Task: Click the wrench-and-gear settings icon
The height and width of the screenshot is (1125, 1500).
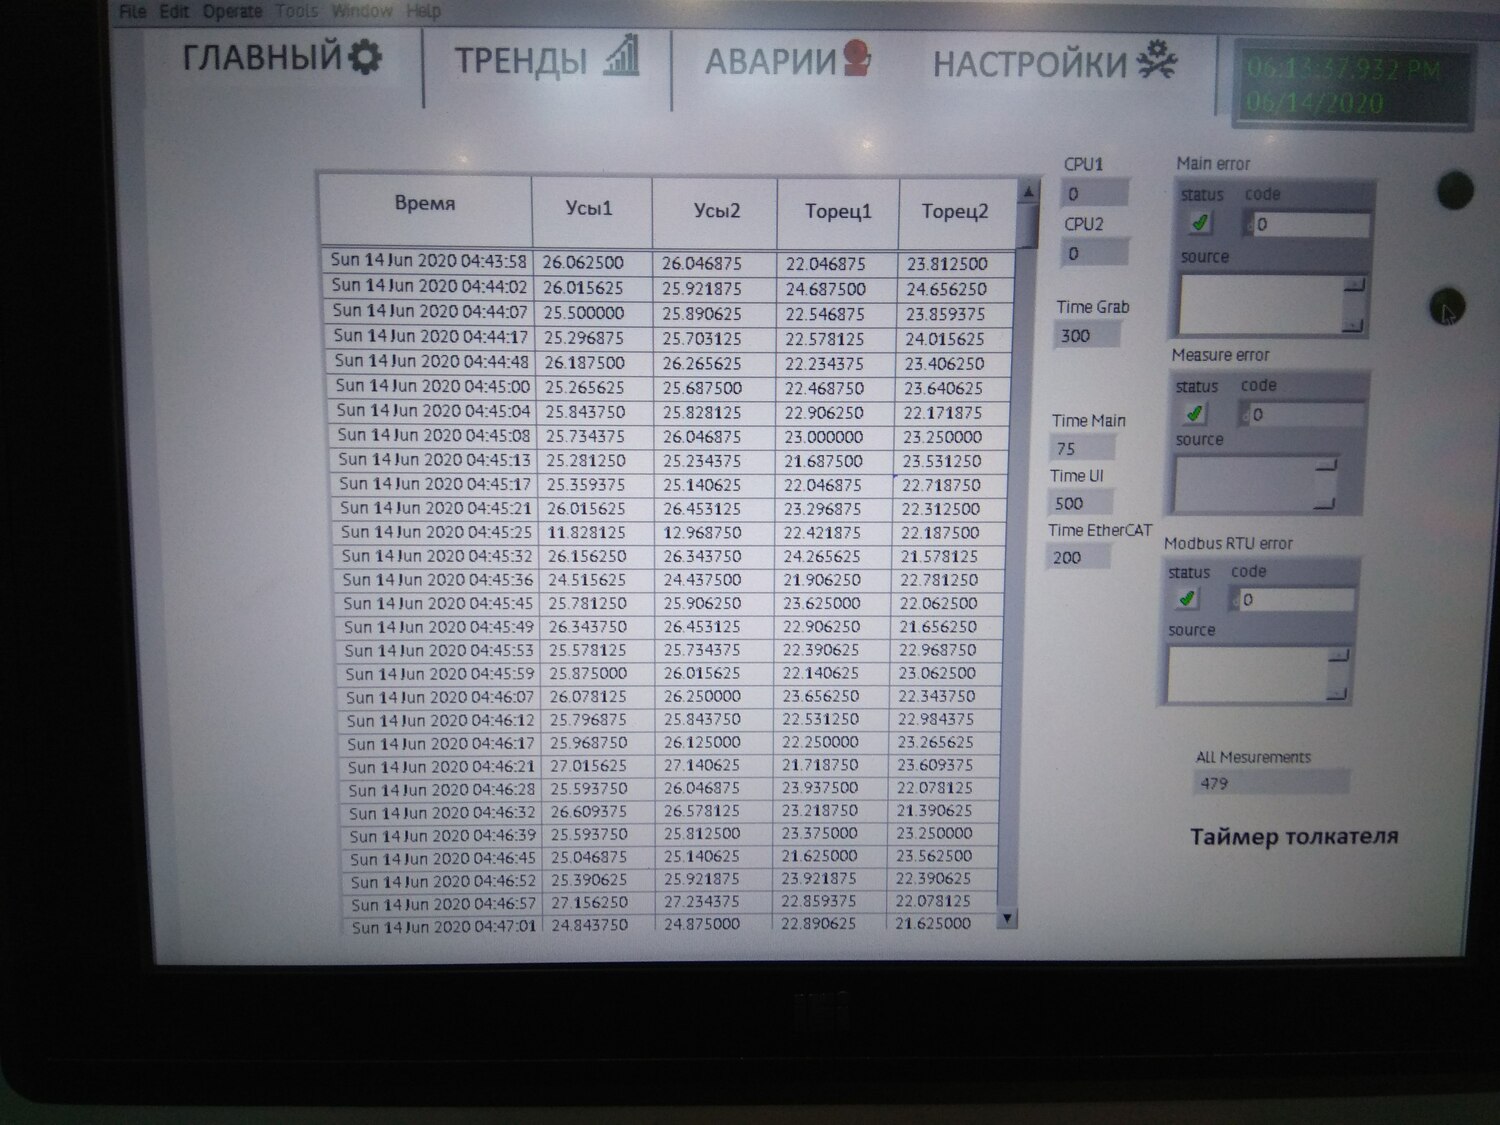Action: [1158, 61]
